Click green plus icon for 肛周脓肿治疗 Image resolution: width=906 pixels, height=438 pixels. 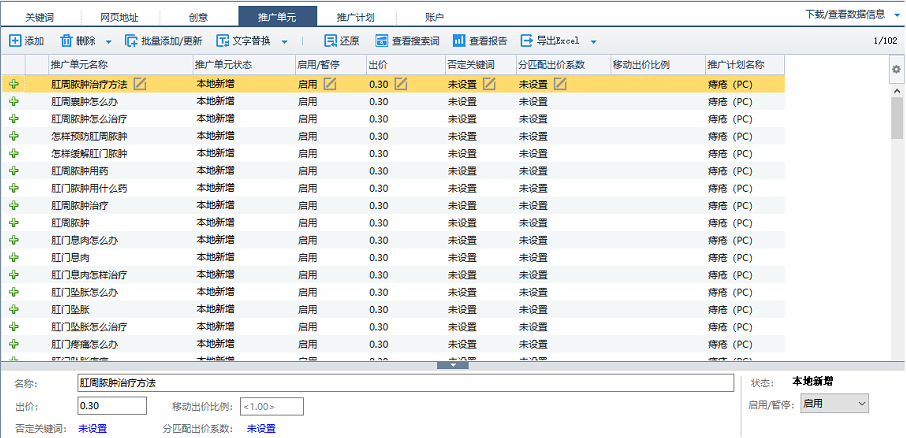[14, 206]
